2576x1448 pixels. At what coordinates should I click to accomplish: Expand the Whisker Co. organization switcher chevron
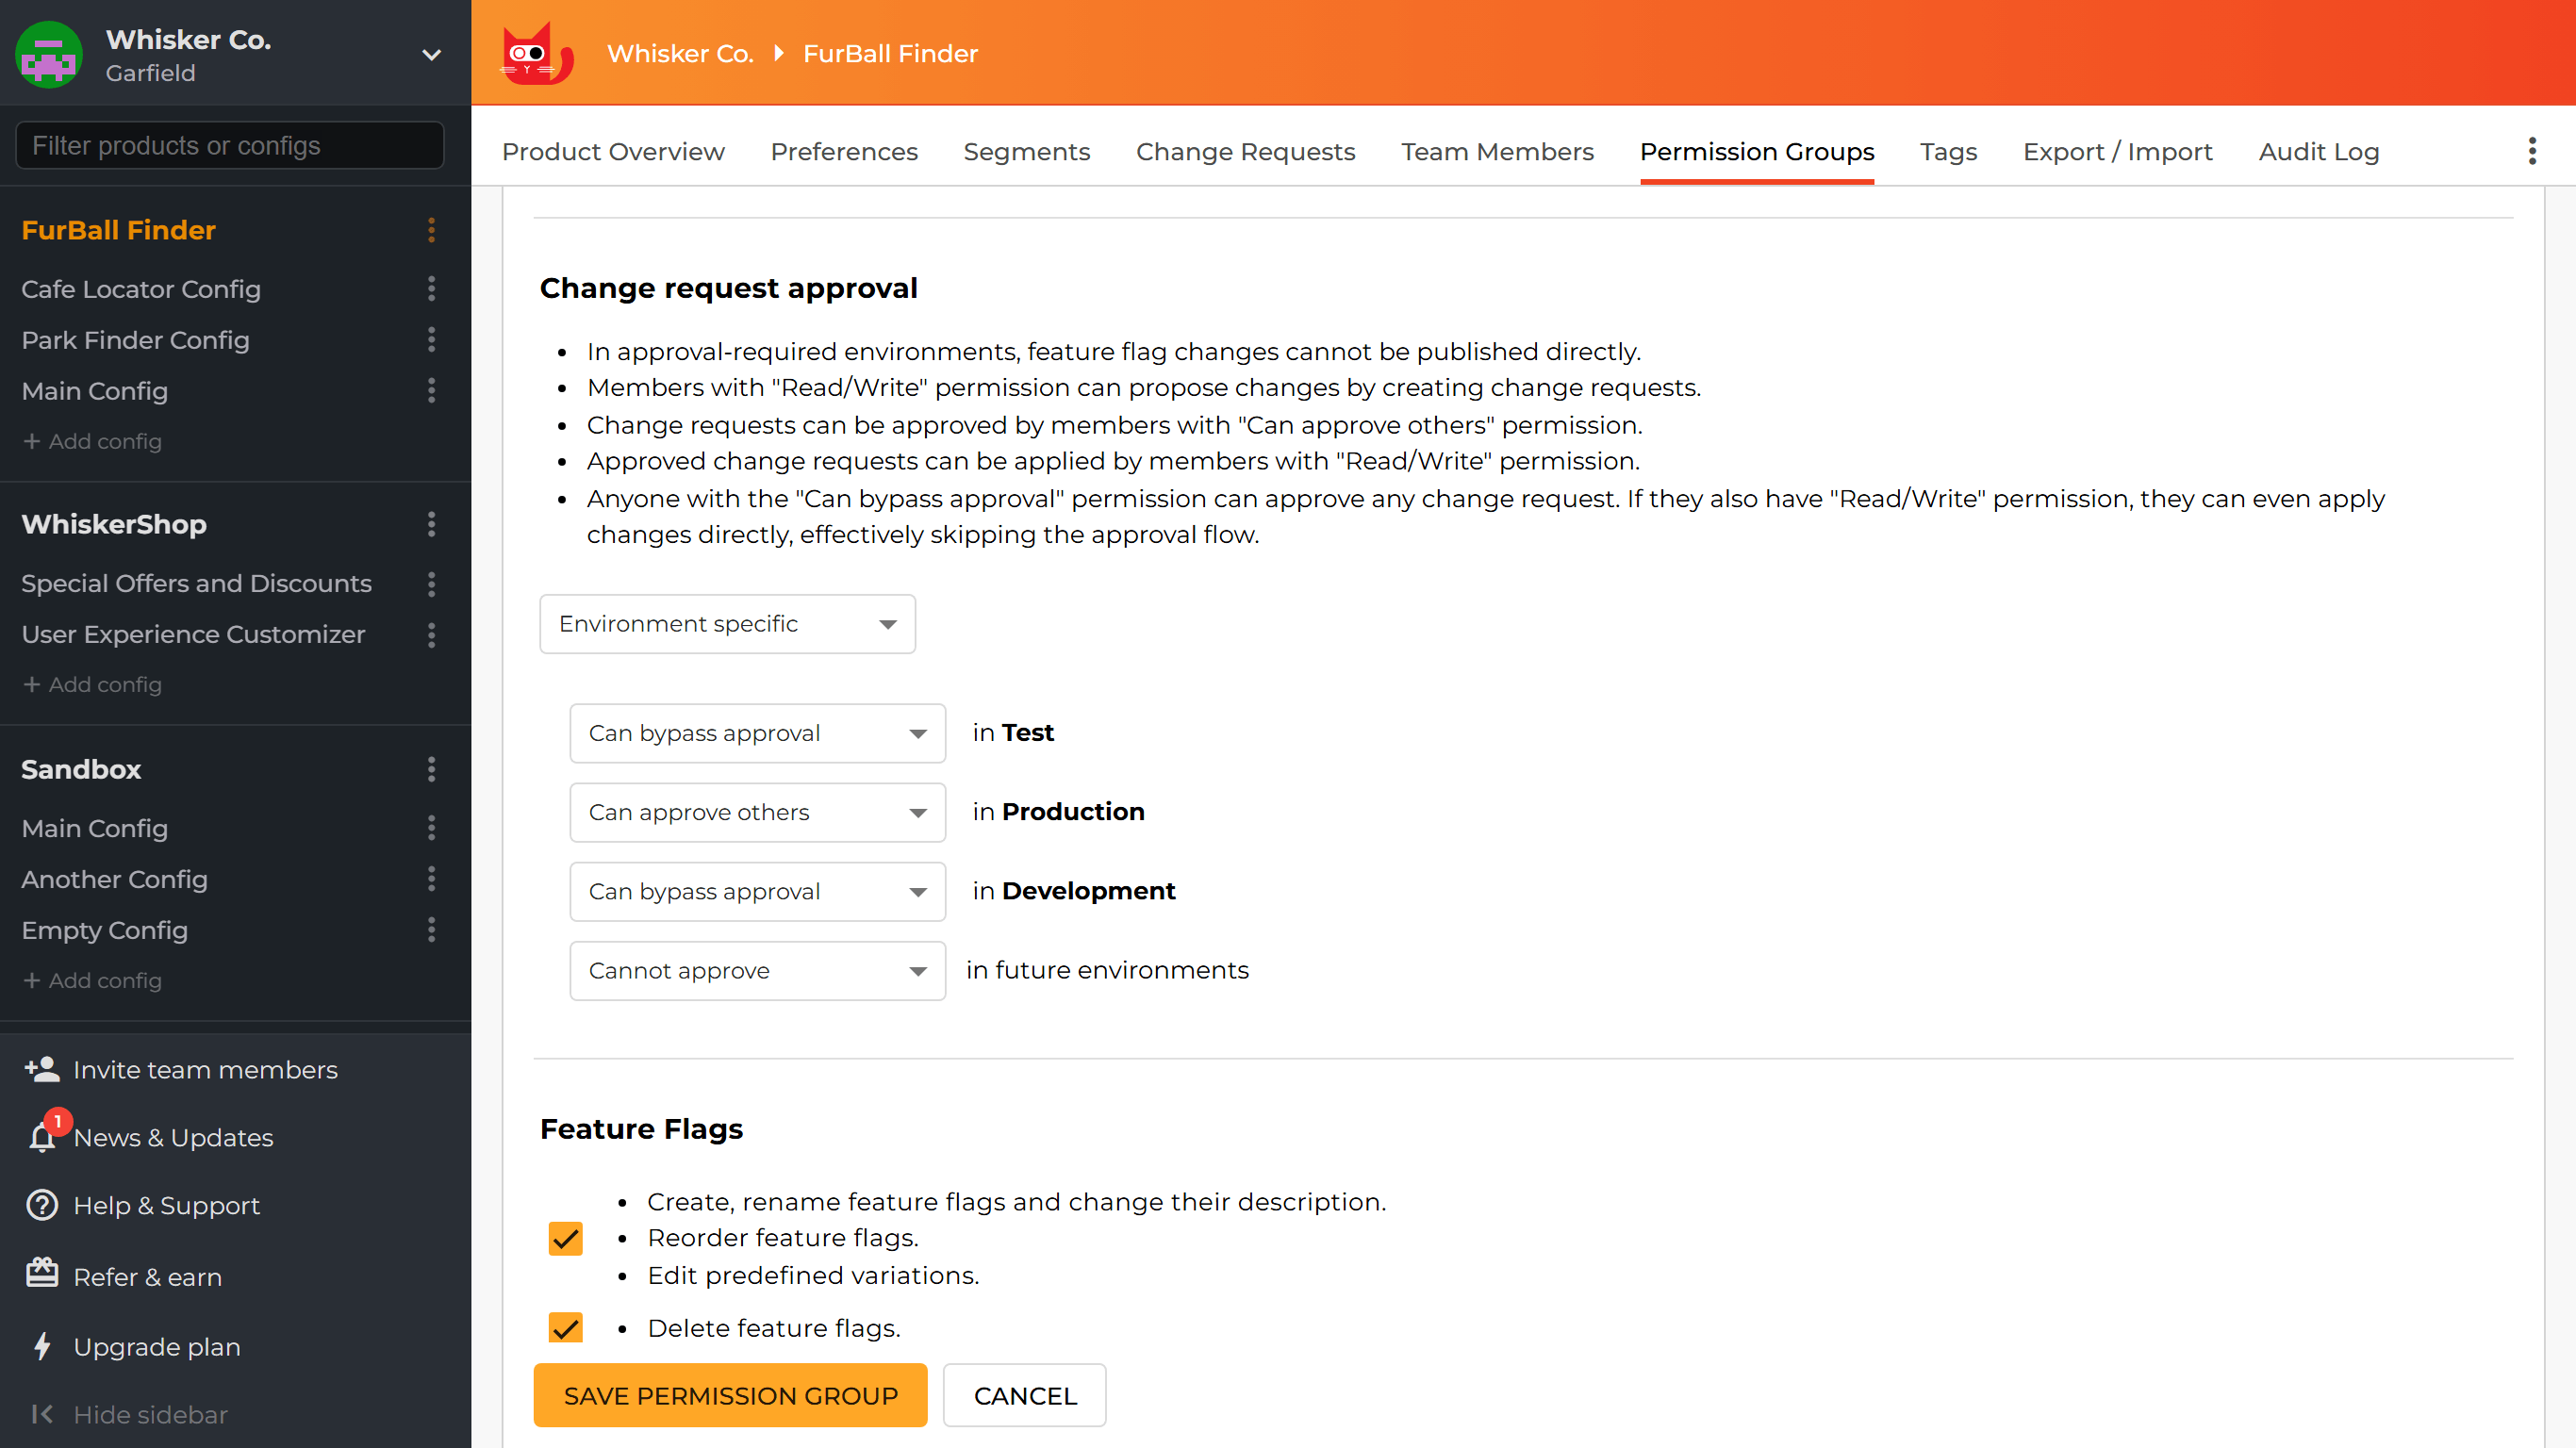click(x=431, y=55)
